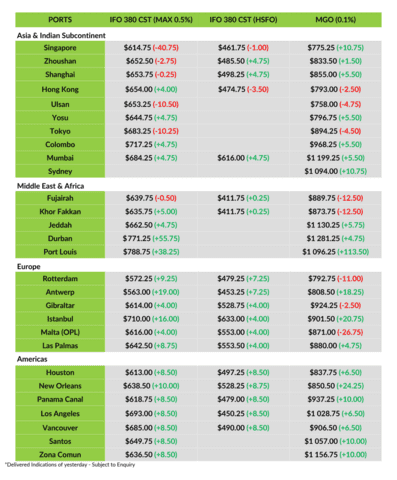Screen dimensions: 397x480
Task: Select the Houston port label
Action: 60,372
